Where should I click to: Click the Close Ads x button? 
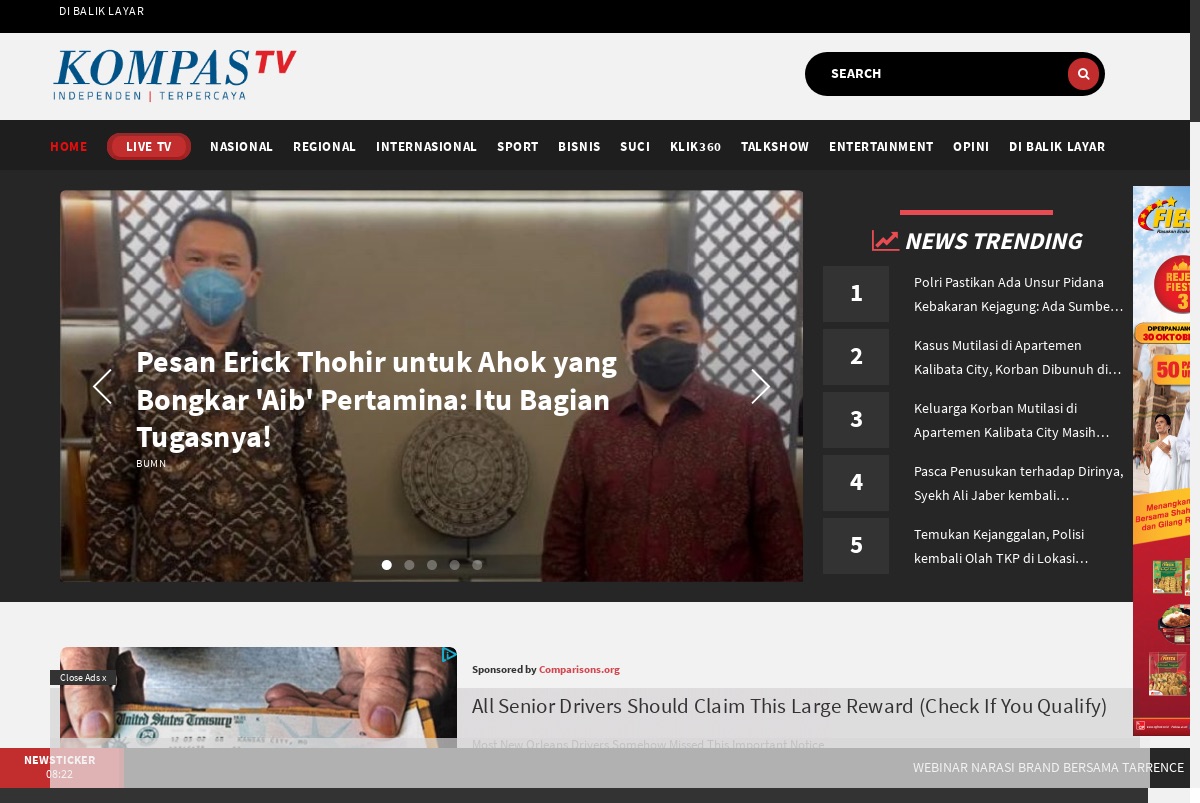coord(83,678)
